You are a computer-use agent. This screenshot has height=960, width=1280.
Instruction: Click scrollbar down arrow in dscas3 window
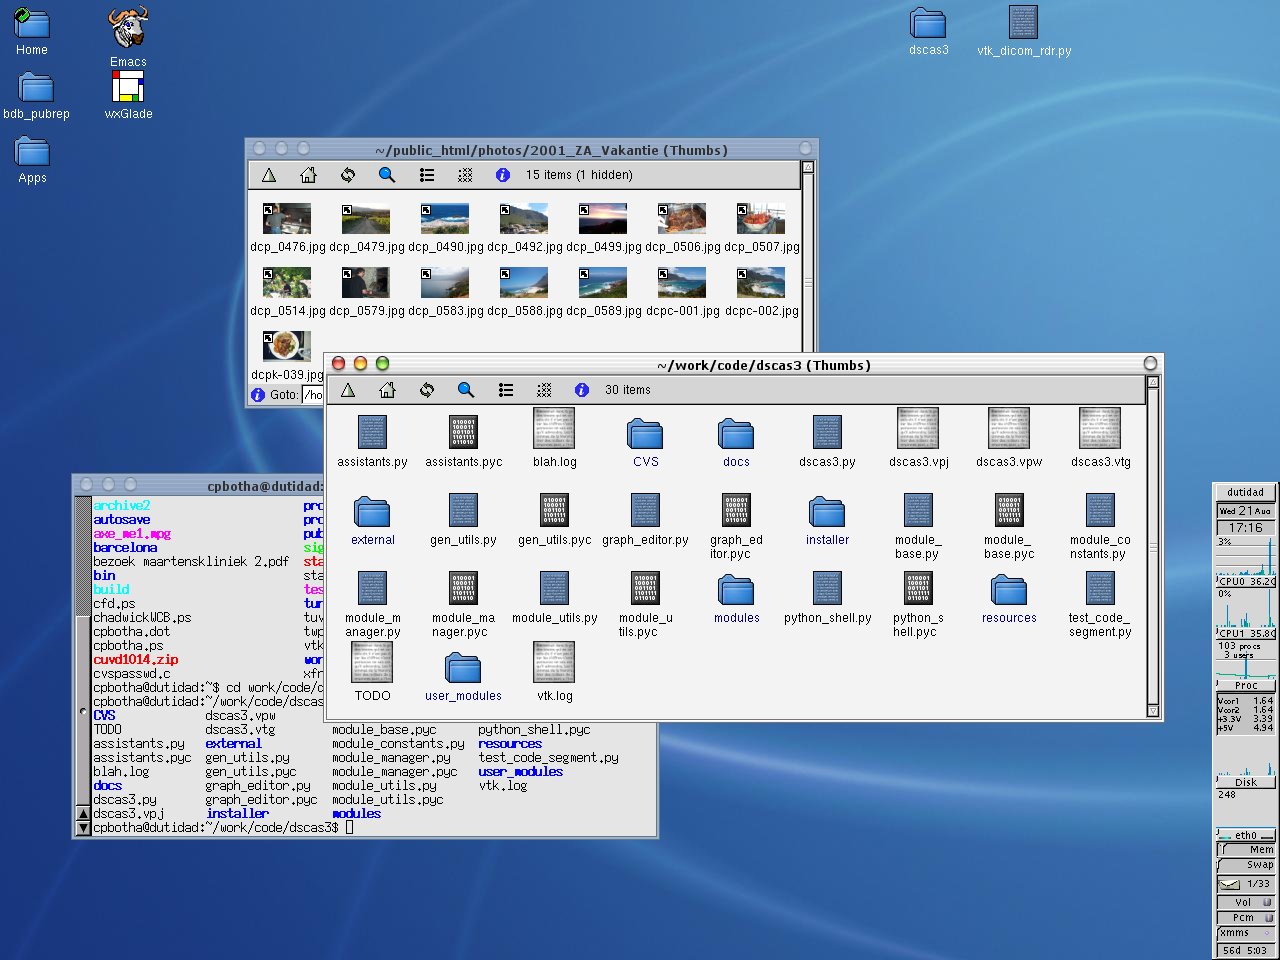1152,711
